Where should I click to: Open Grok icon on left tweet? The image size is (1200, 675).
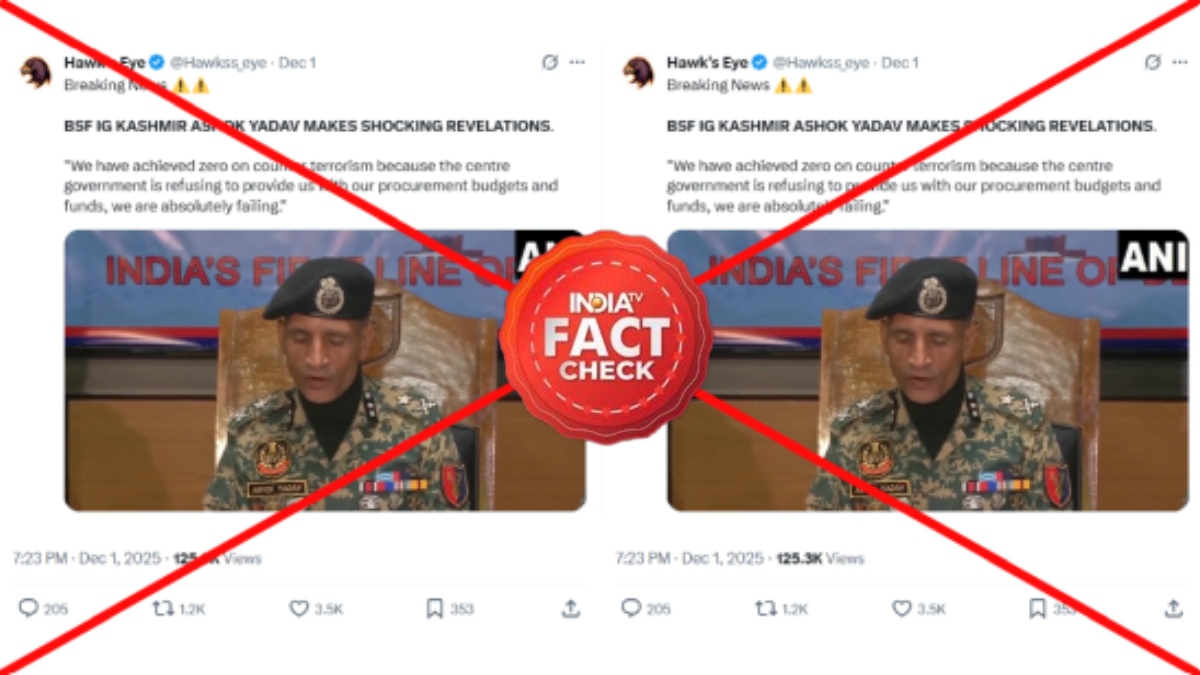[549, 62]
